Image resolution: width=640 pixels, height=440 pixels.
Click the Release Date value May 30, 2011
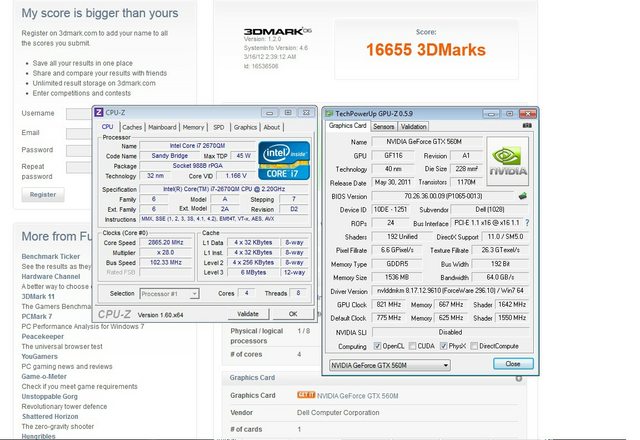pos(393,182)
